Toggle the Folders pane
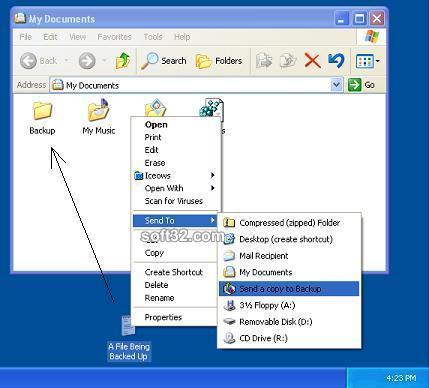 (219, 61)
